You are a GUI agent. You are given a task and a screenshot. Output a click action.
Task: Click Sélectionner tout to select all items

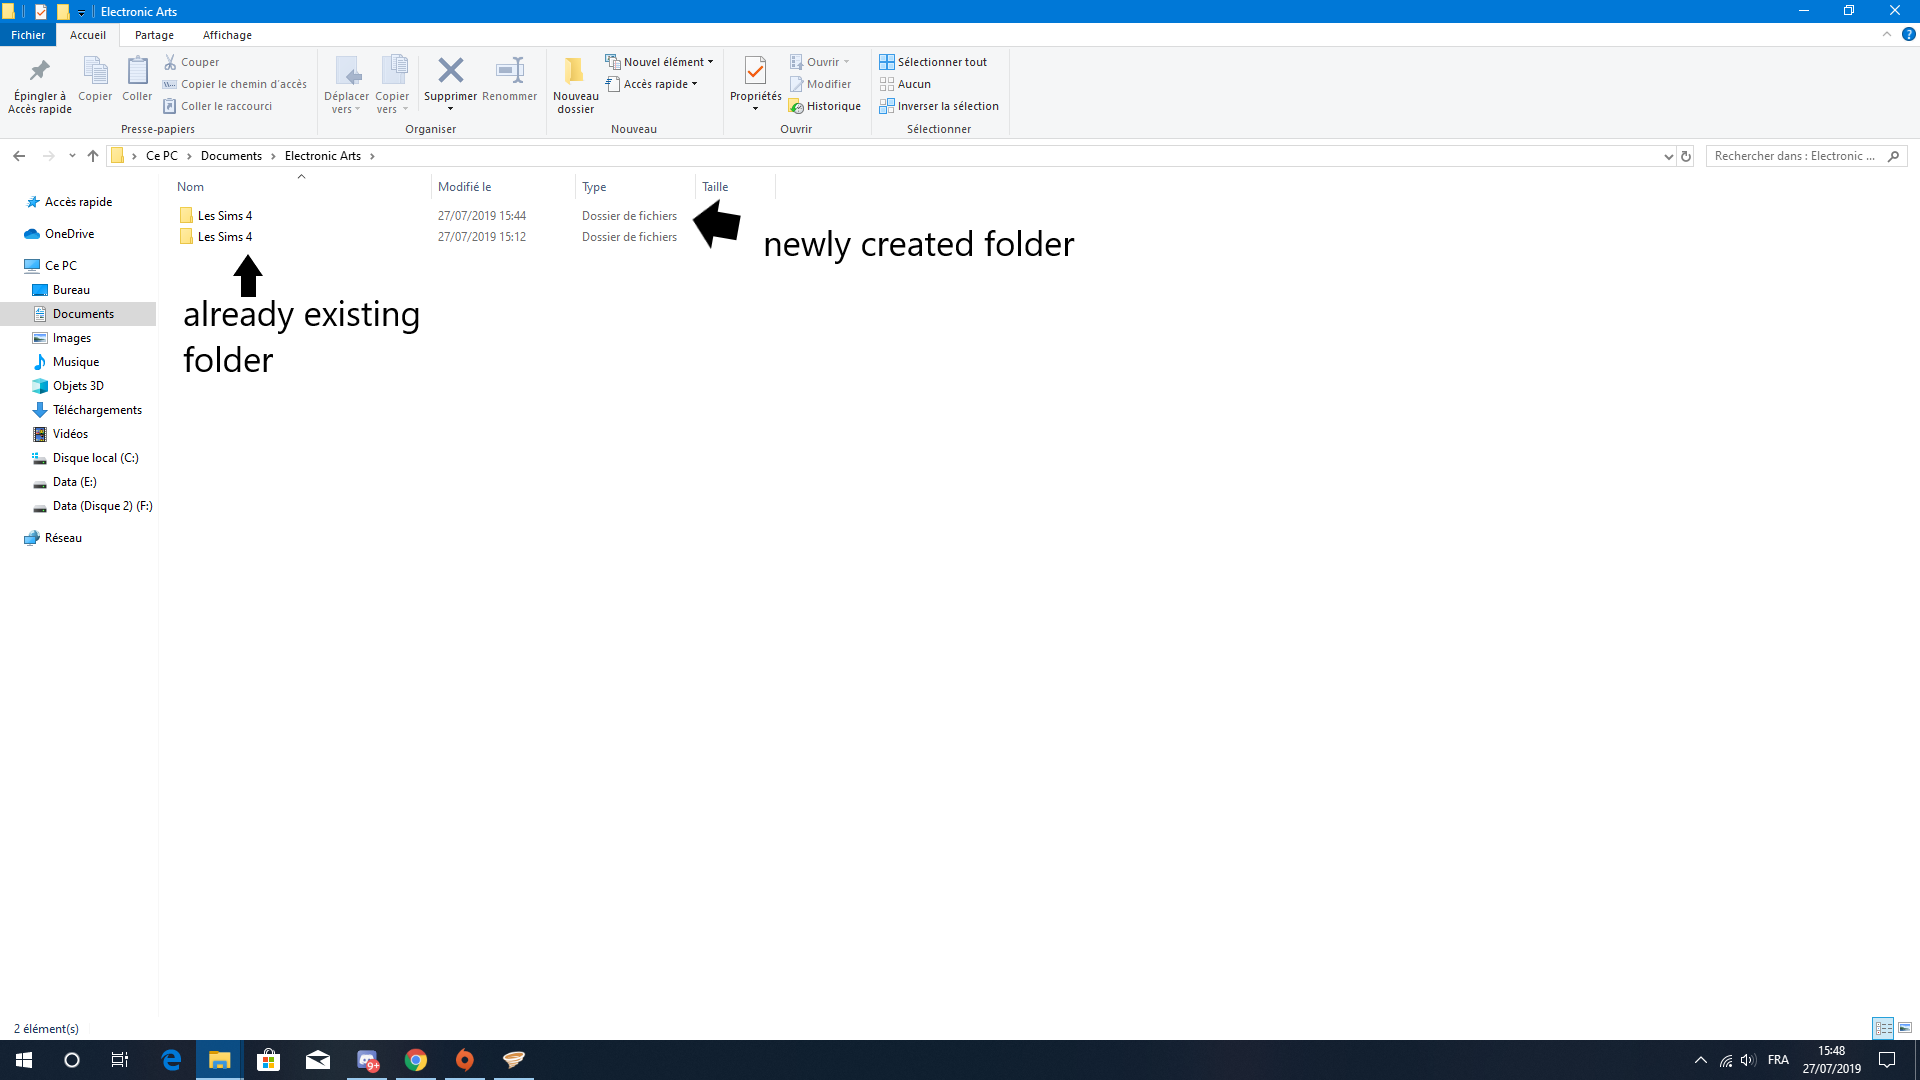pos(932,61)
